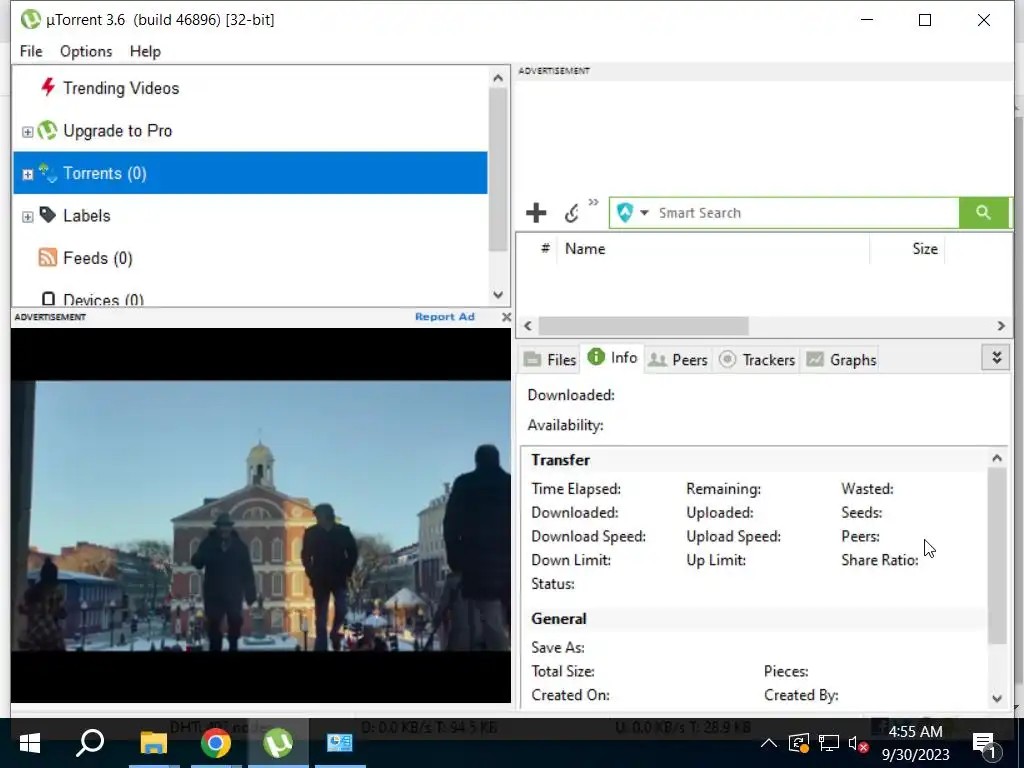
Task: Click the uTorrent logo beside Upgrade to Pro
Action: coord(47,130)
